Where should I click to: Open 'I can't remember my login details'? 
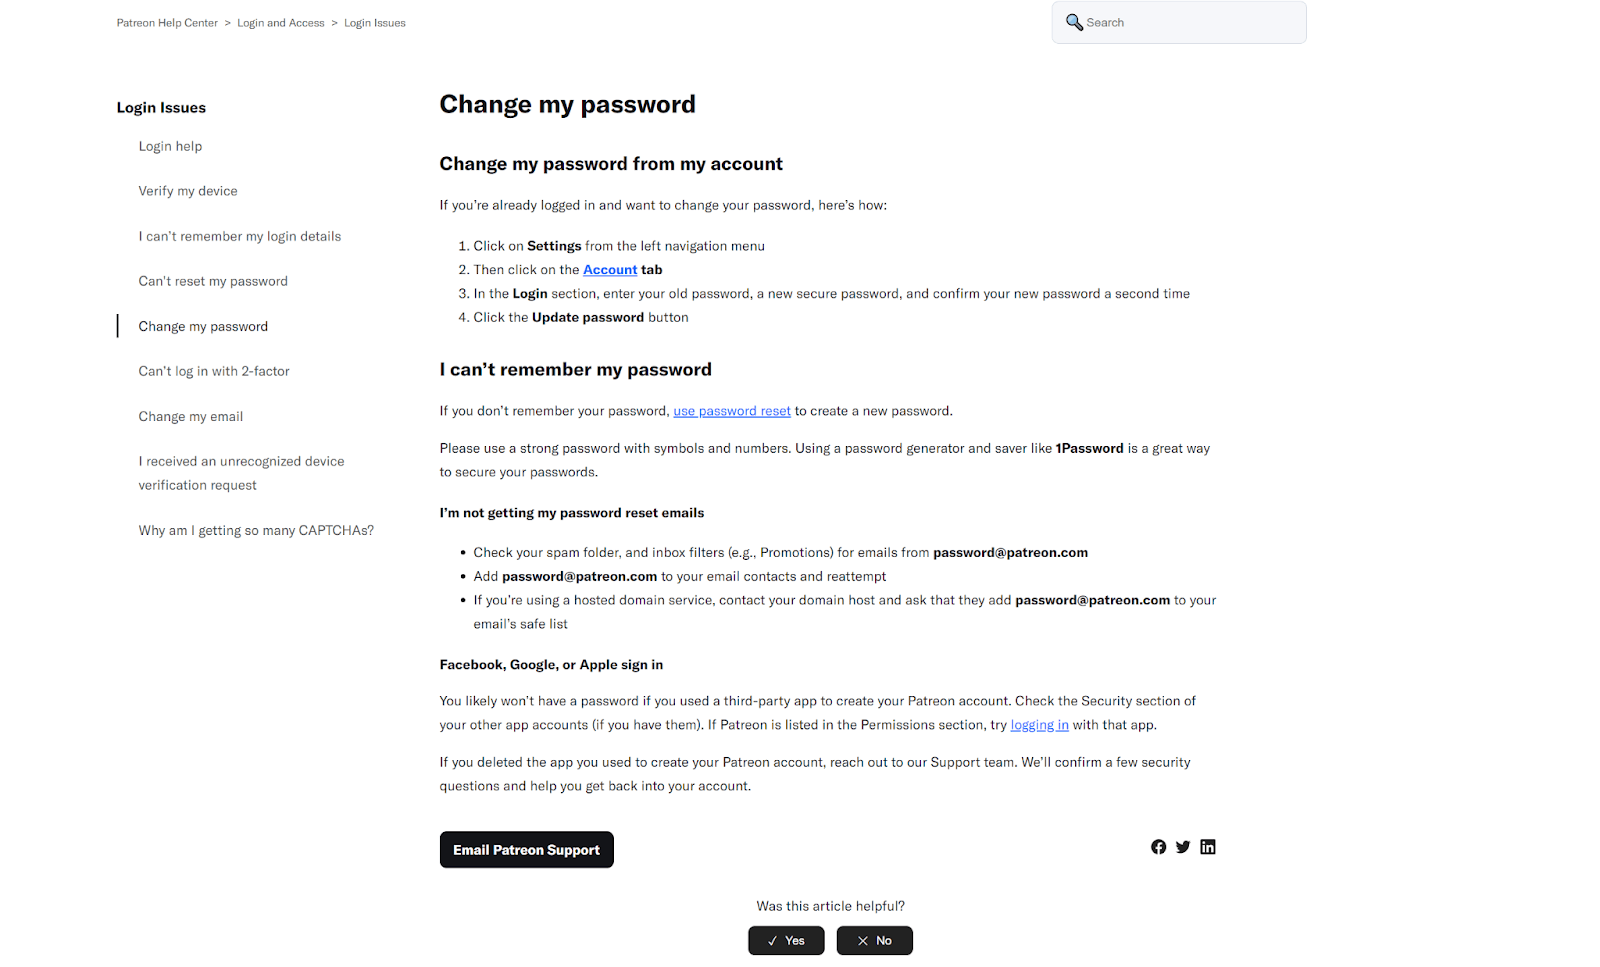point(240,236)
